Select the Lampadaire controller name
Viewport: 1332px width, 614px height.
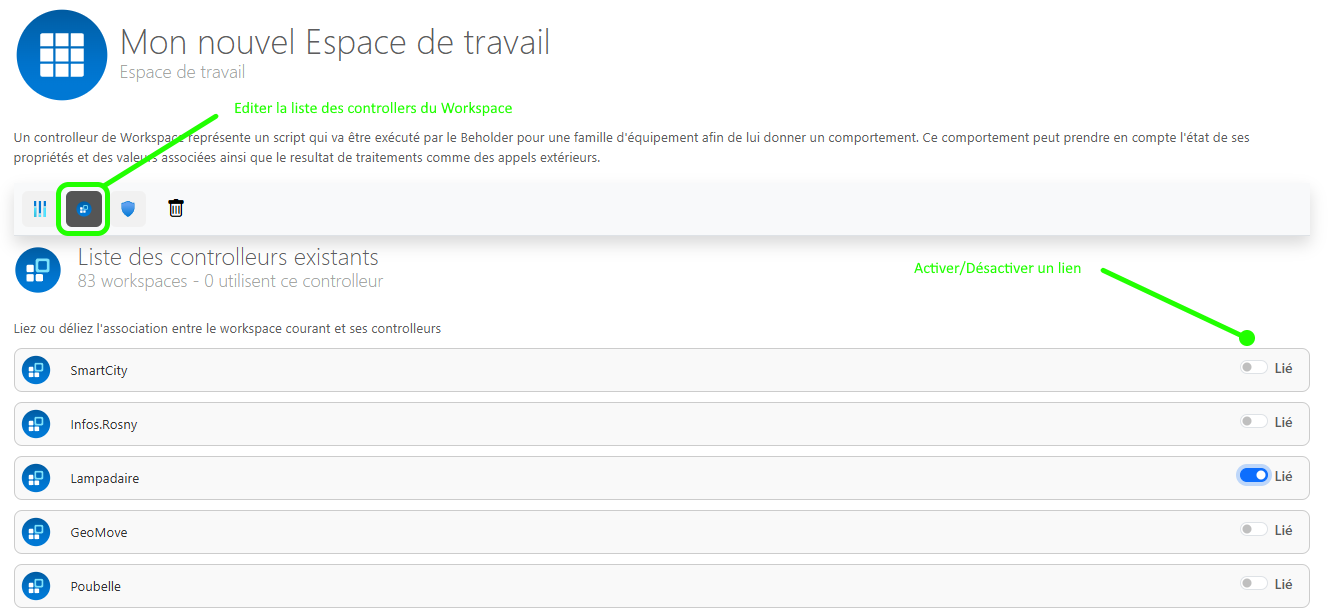coord(104,479)
